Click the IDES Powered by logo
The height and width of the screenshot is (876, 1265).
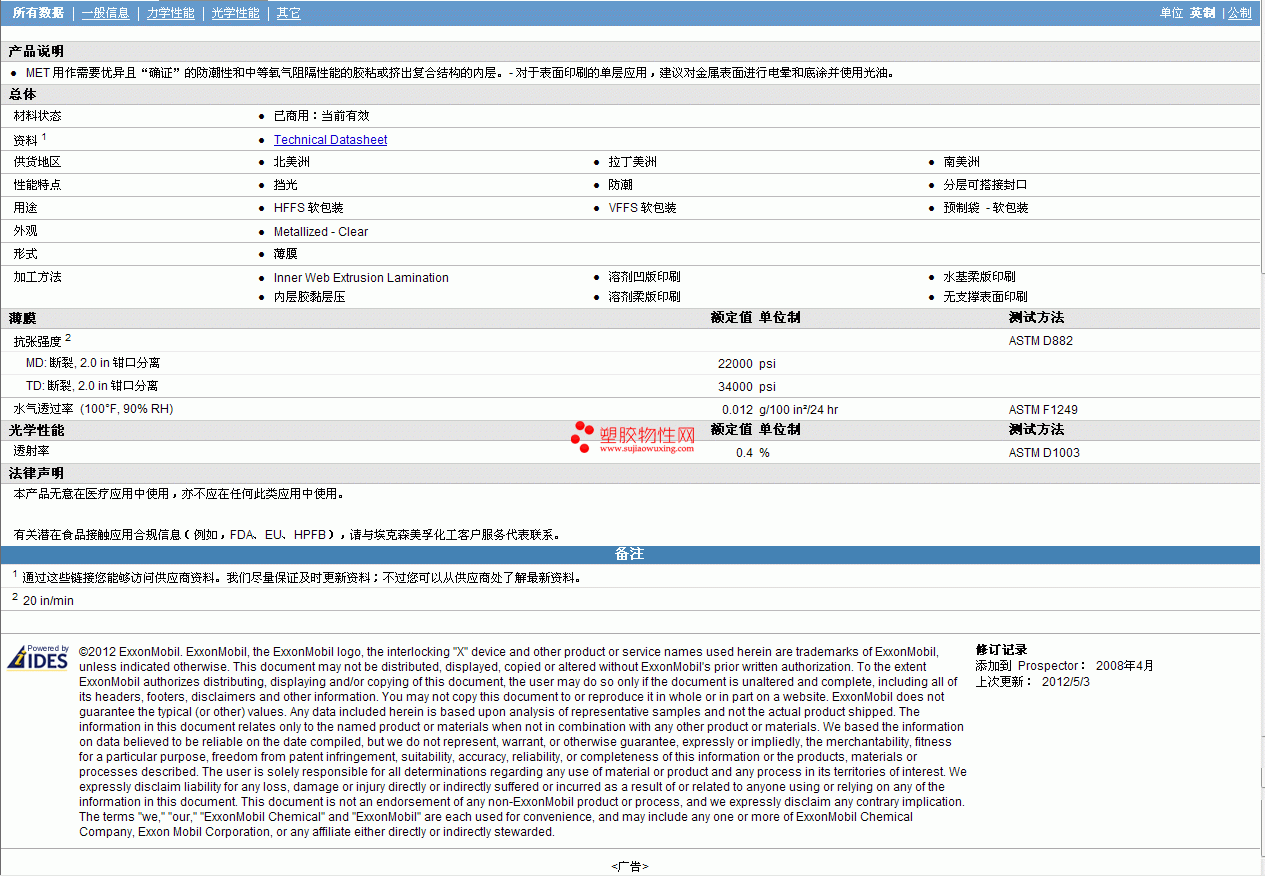(x=38, y=656)
